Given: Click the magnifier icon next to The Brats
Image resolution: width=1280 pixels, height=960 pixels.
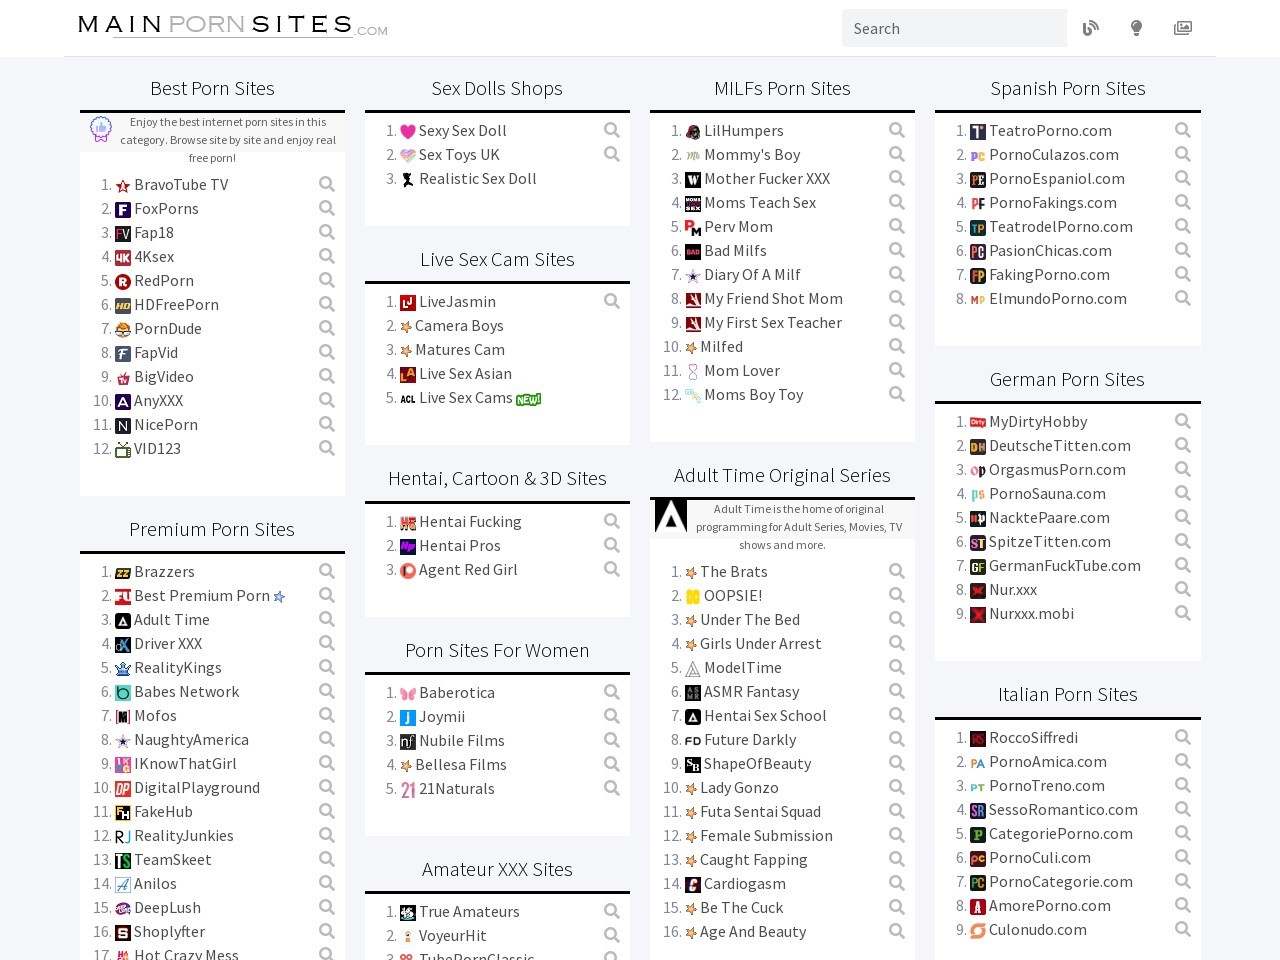Looking at the screenshot, I should 897,571.
